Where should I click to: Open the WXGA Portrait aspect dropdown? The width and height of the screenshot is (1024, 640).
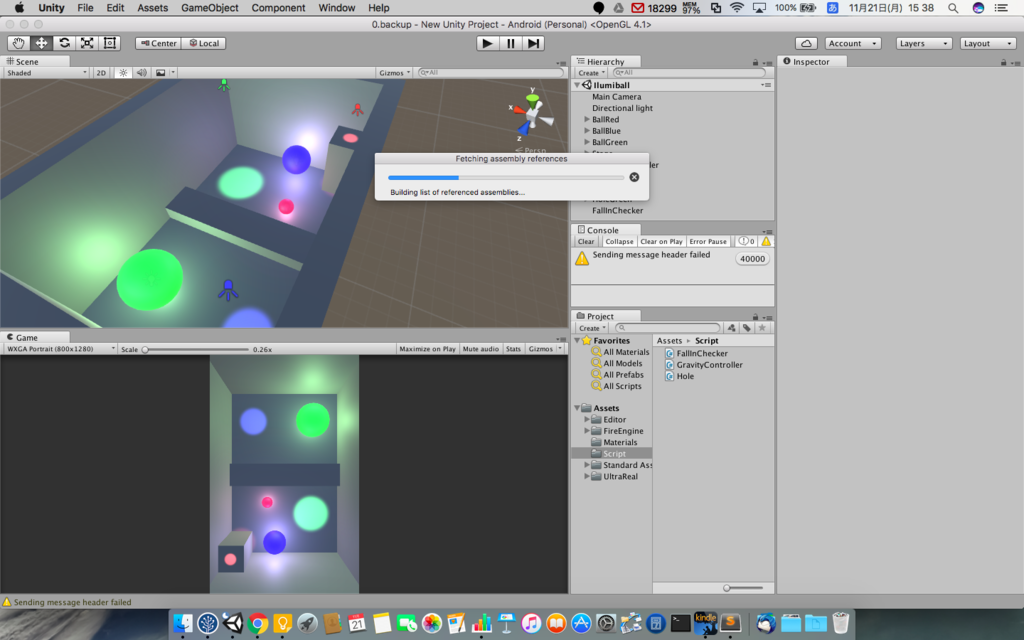60,349
